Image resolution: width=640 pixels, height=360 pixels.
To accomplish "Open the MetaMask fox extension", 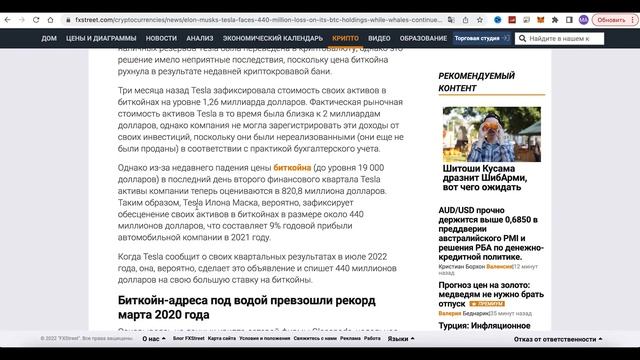I will pyautogui.click(x=540, y=20).
